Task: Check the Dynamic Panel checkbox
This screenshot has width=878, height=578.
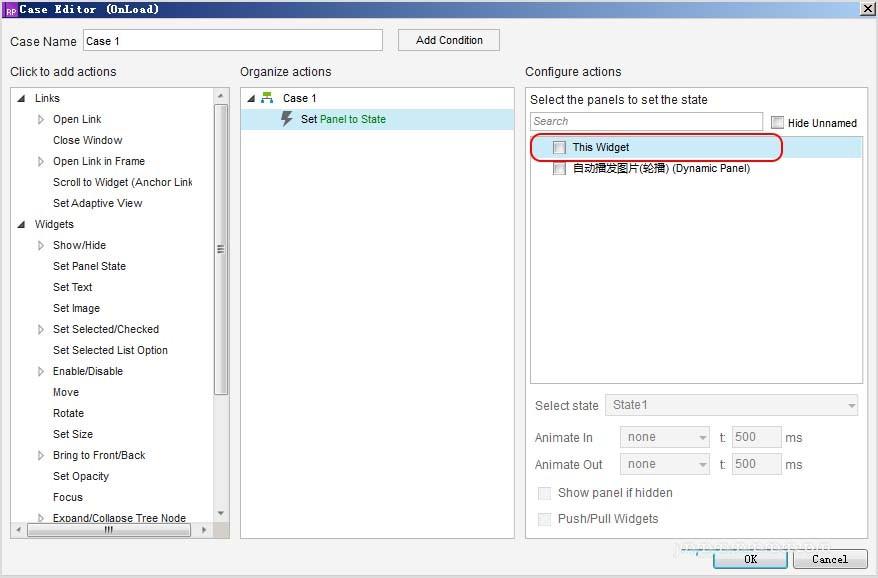Action: 559,169
